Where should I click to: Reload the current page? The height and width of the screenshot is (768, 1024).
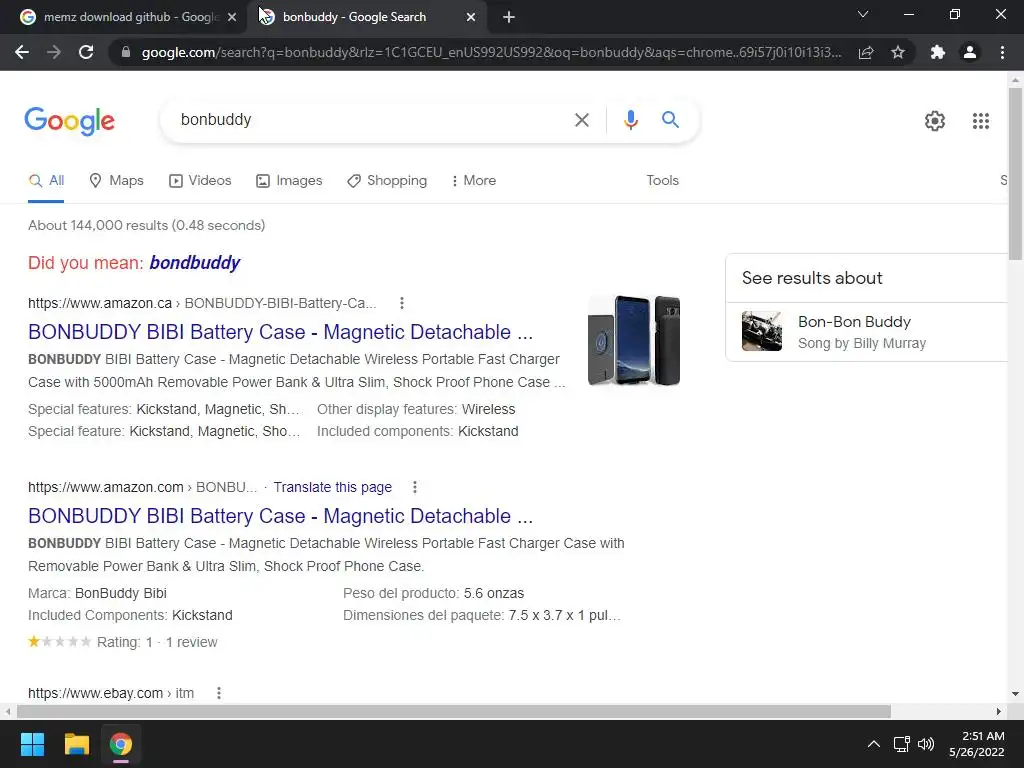86,52
